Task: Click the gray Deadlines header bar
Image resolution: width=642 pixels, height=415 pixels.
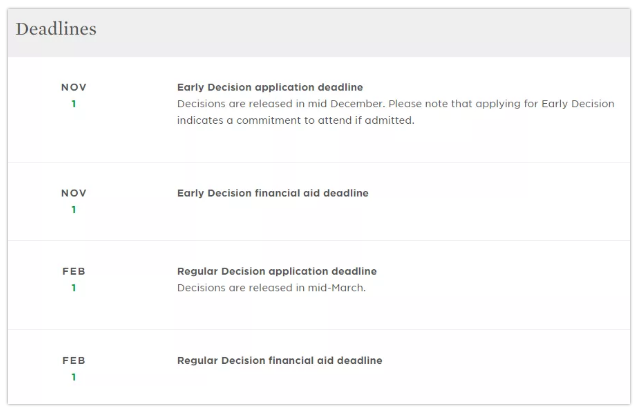Action: 319,33
